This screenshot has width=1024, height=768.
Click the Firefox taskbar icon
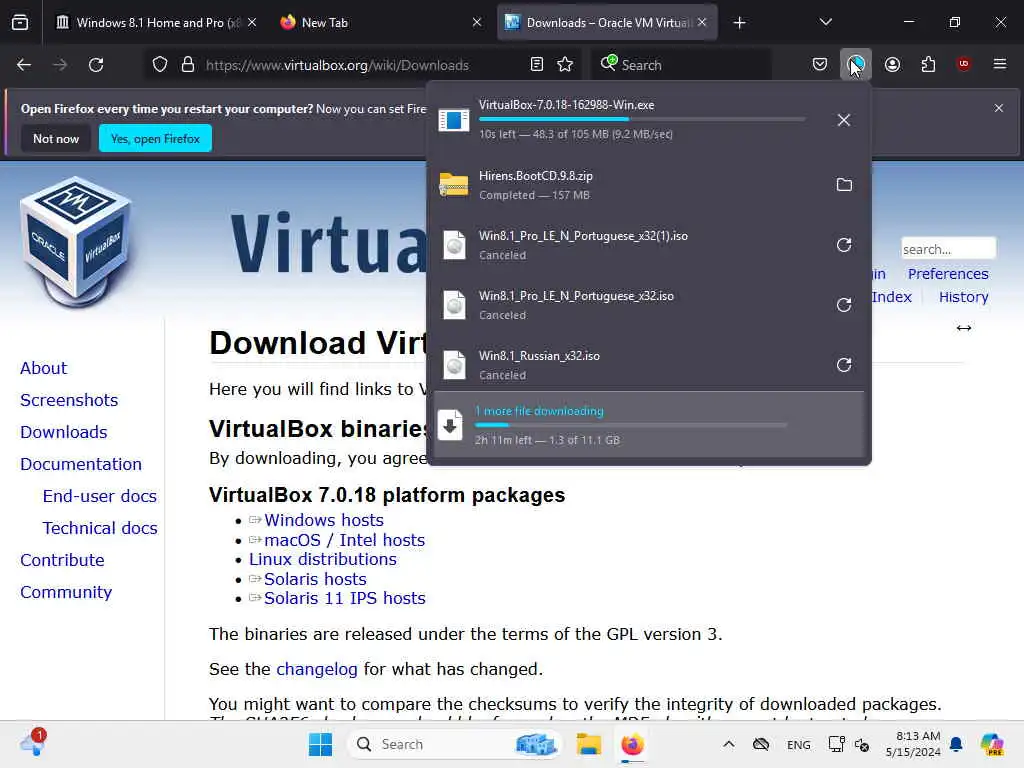[x=632, y=744]
